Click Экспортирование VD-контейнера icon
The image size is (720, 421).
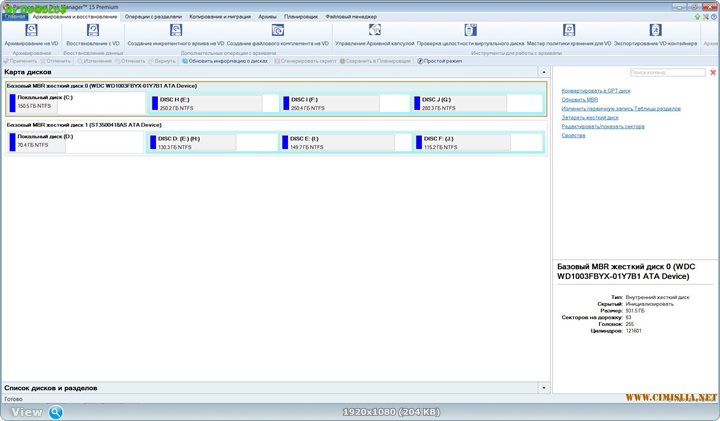pyautogui.click(x=655, y=32)
